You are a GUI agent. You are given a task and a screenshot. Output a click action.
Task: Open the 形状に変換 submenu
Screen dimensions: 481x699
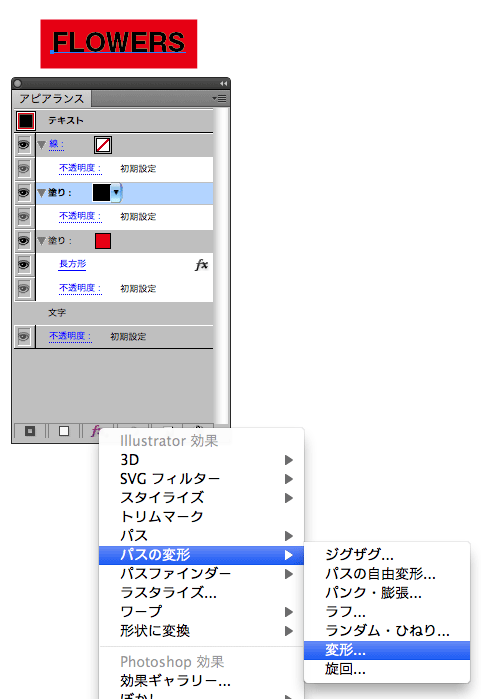(x=201, y=631)
